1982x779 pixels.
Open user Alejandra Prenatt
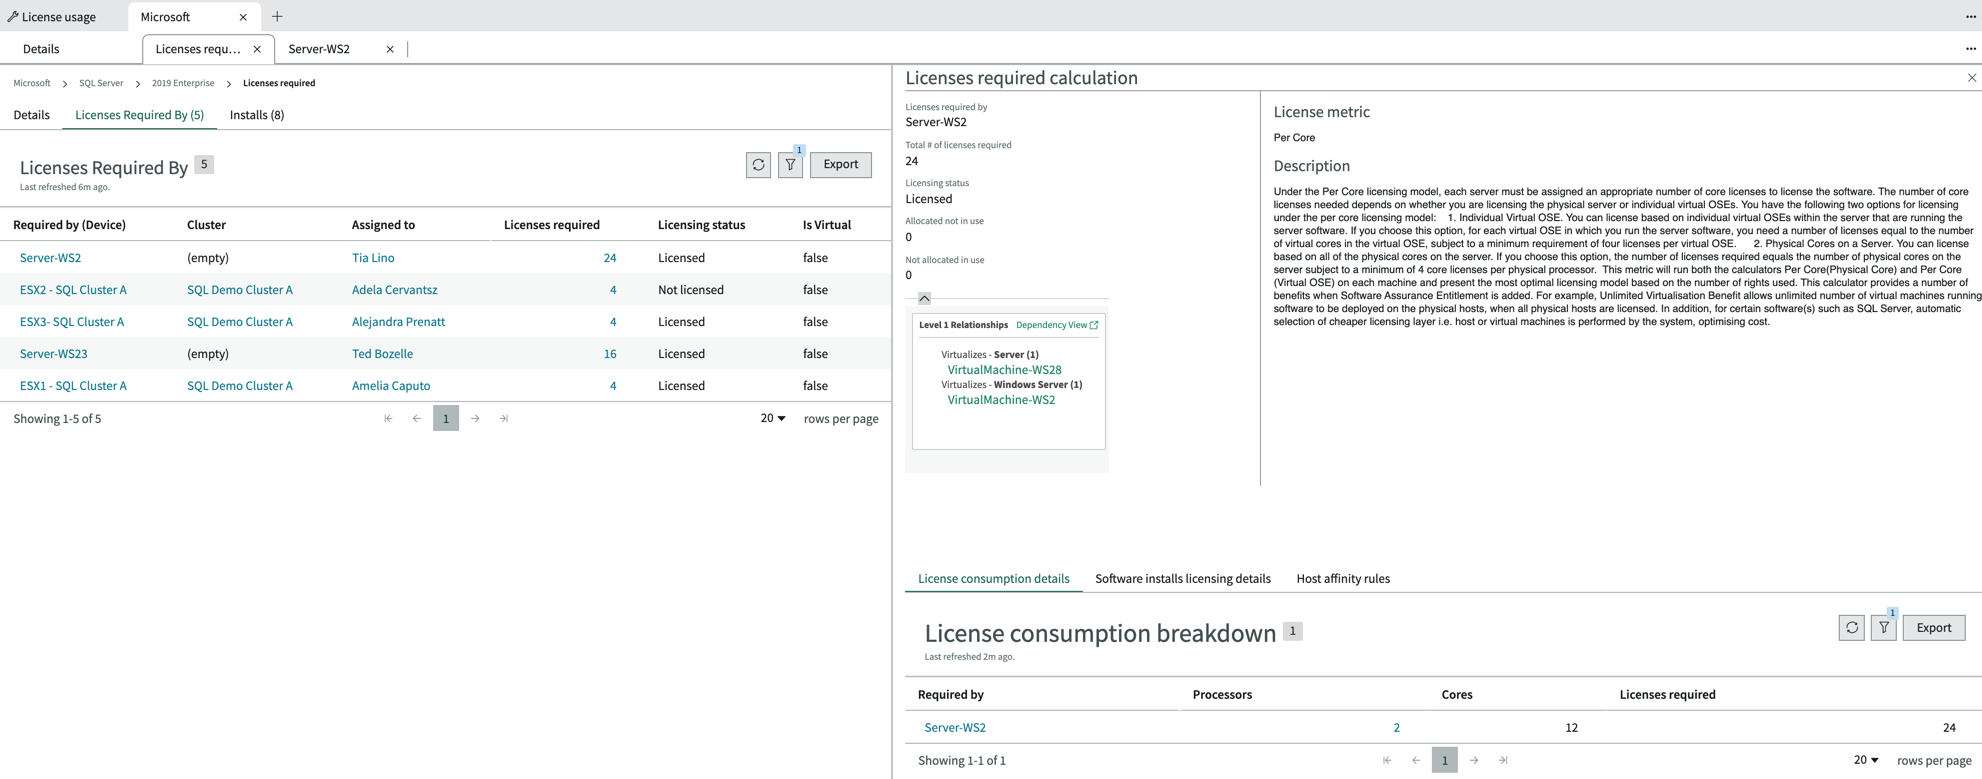coord(398,322)
